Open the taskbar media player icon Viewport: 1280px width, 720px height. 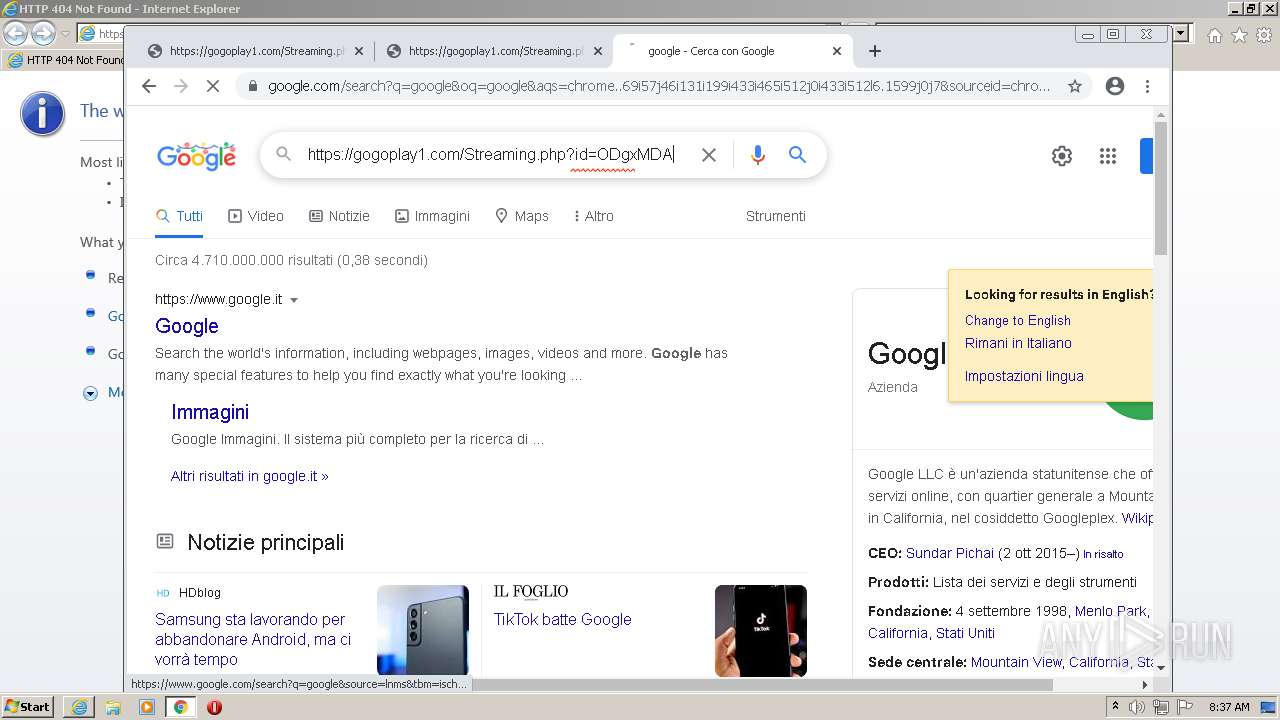point(147,707)
